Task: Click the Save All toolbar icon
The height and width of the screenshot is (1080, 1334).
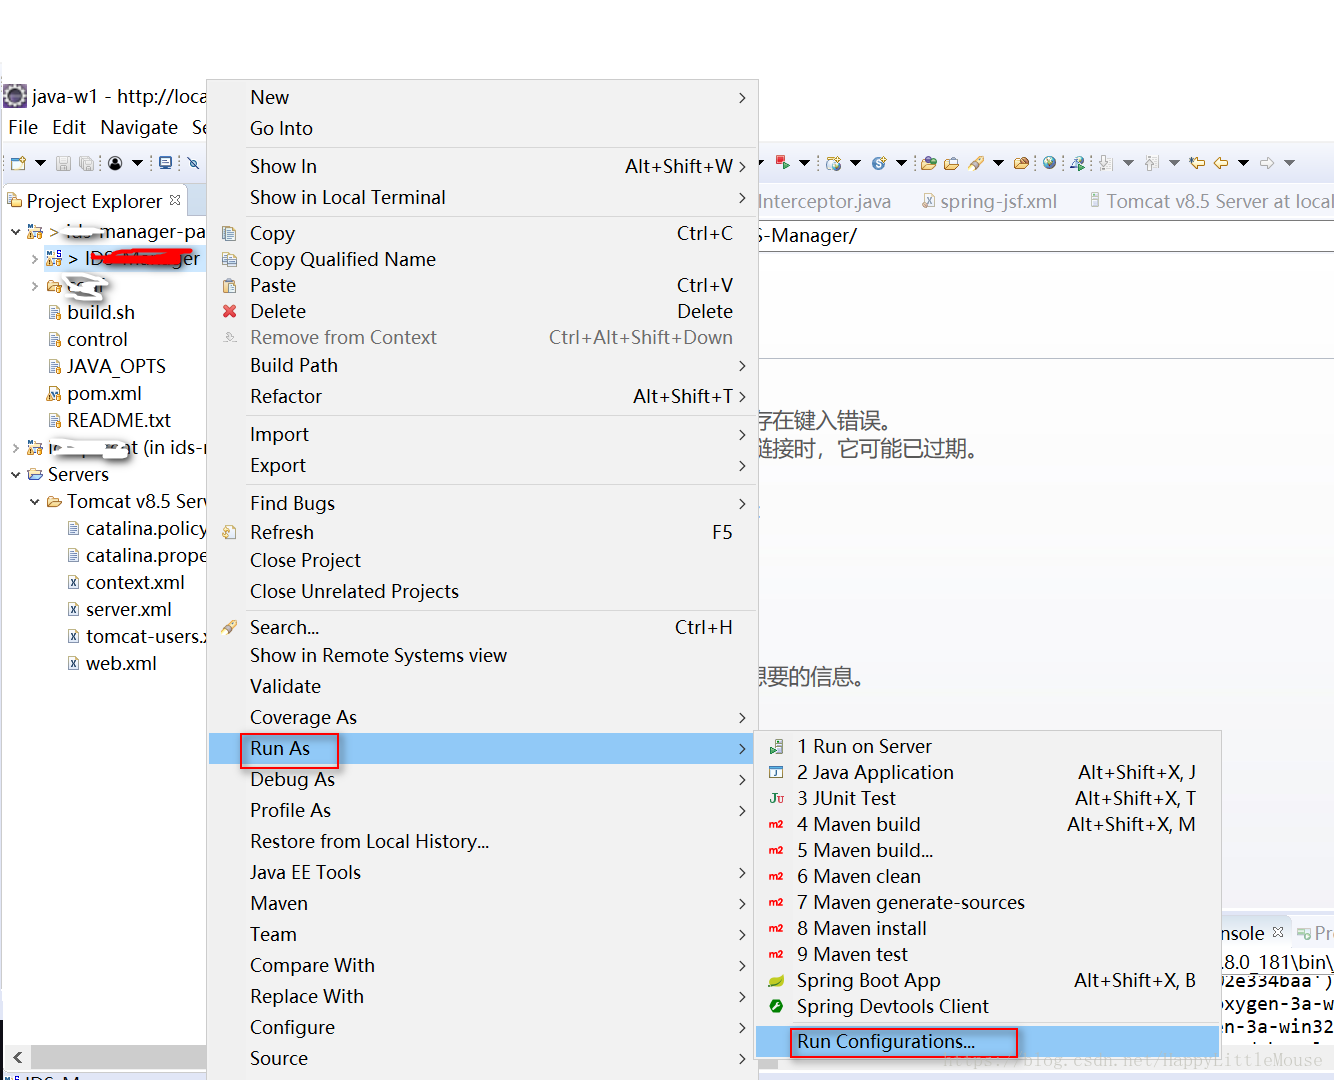Action: (x=86, y=163)
